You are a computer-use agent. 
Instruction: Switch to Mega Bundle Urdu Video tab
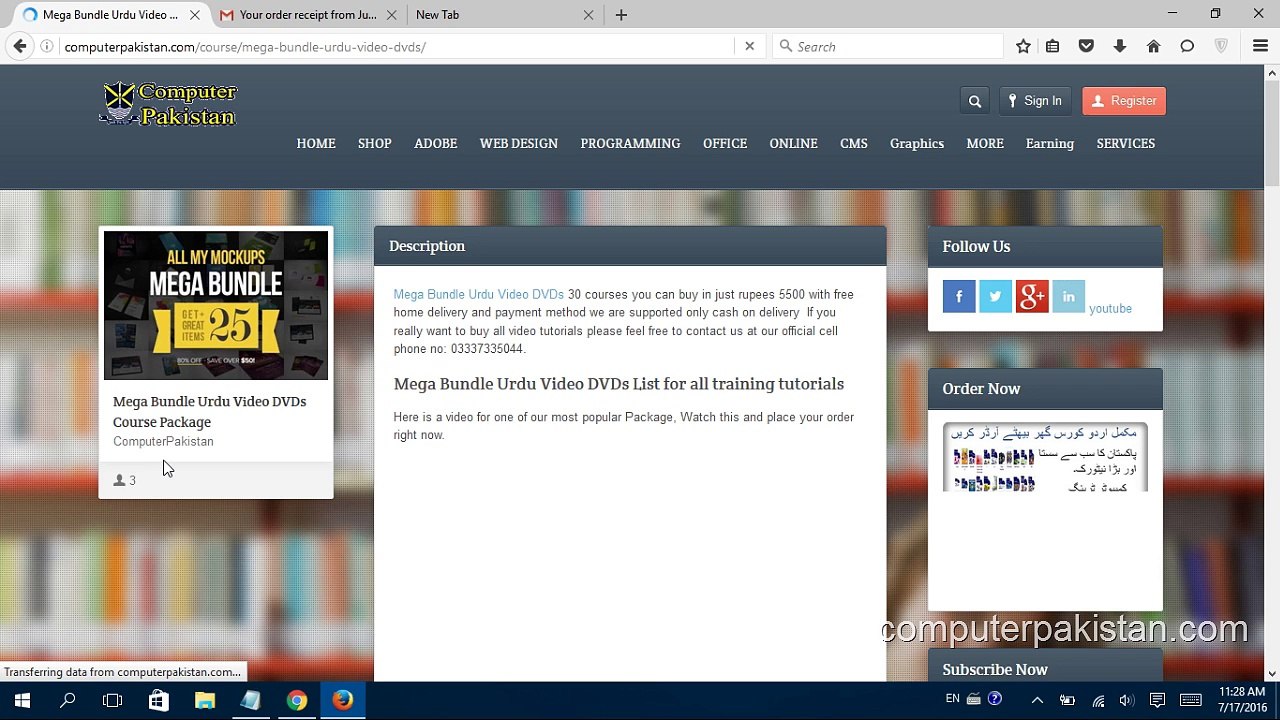pyautogui.click(x=110, y=15)
